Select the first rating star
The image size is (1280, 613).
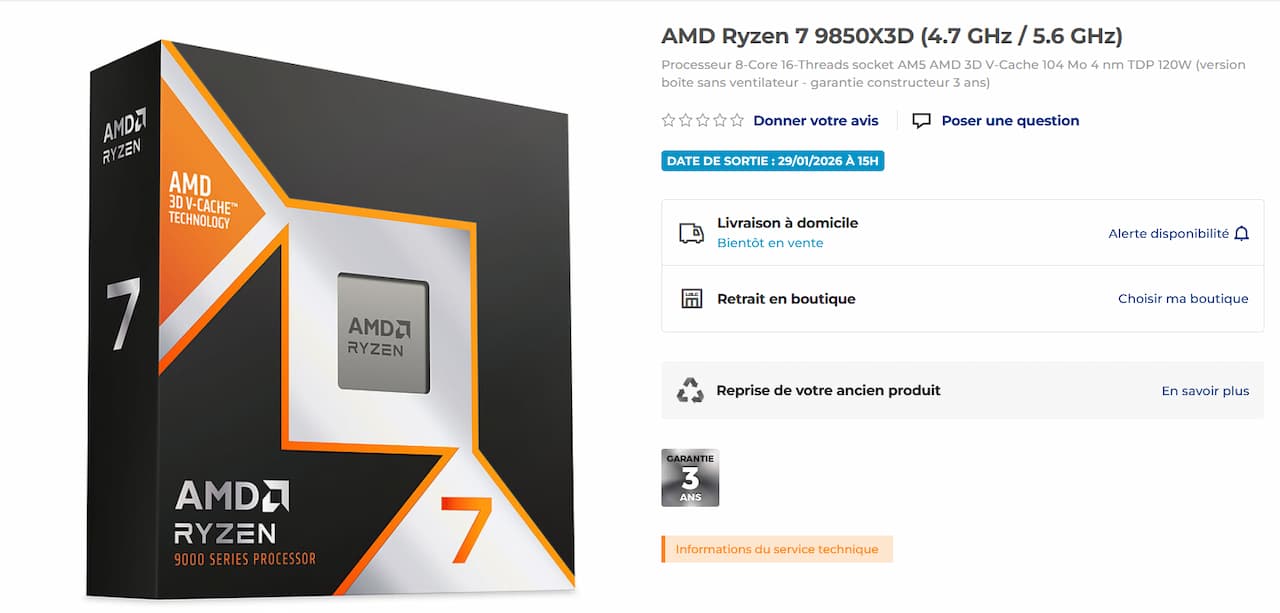click(669, 120)
